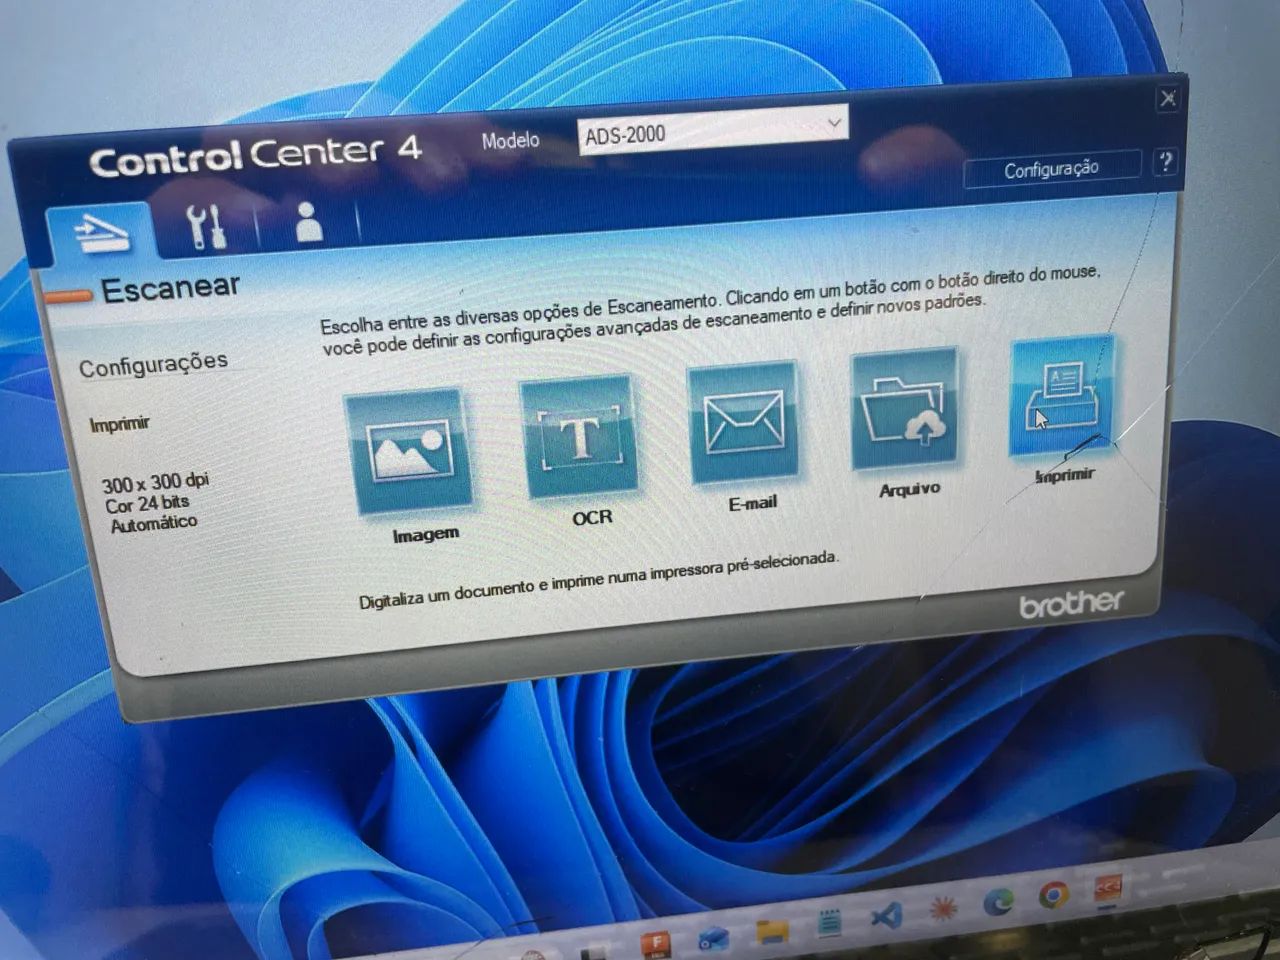Click the '300 x 300 dpi' setting text
Image resolution: width=1280 pixels, height=960 pixels.
pyautogui.click(x=155, y=483)
